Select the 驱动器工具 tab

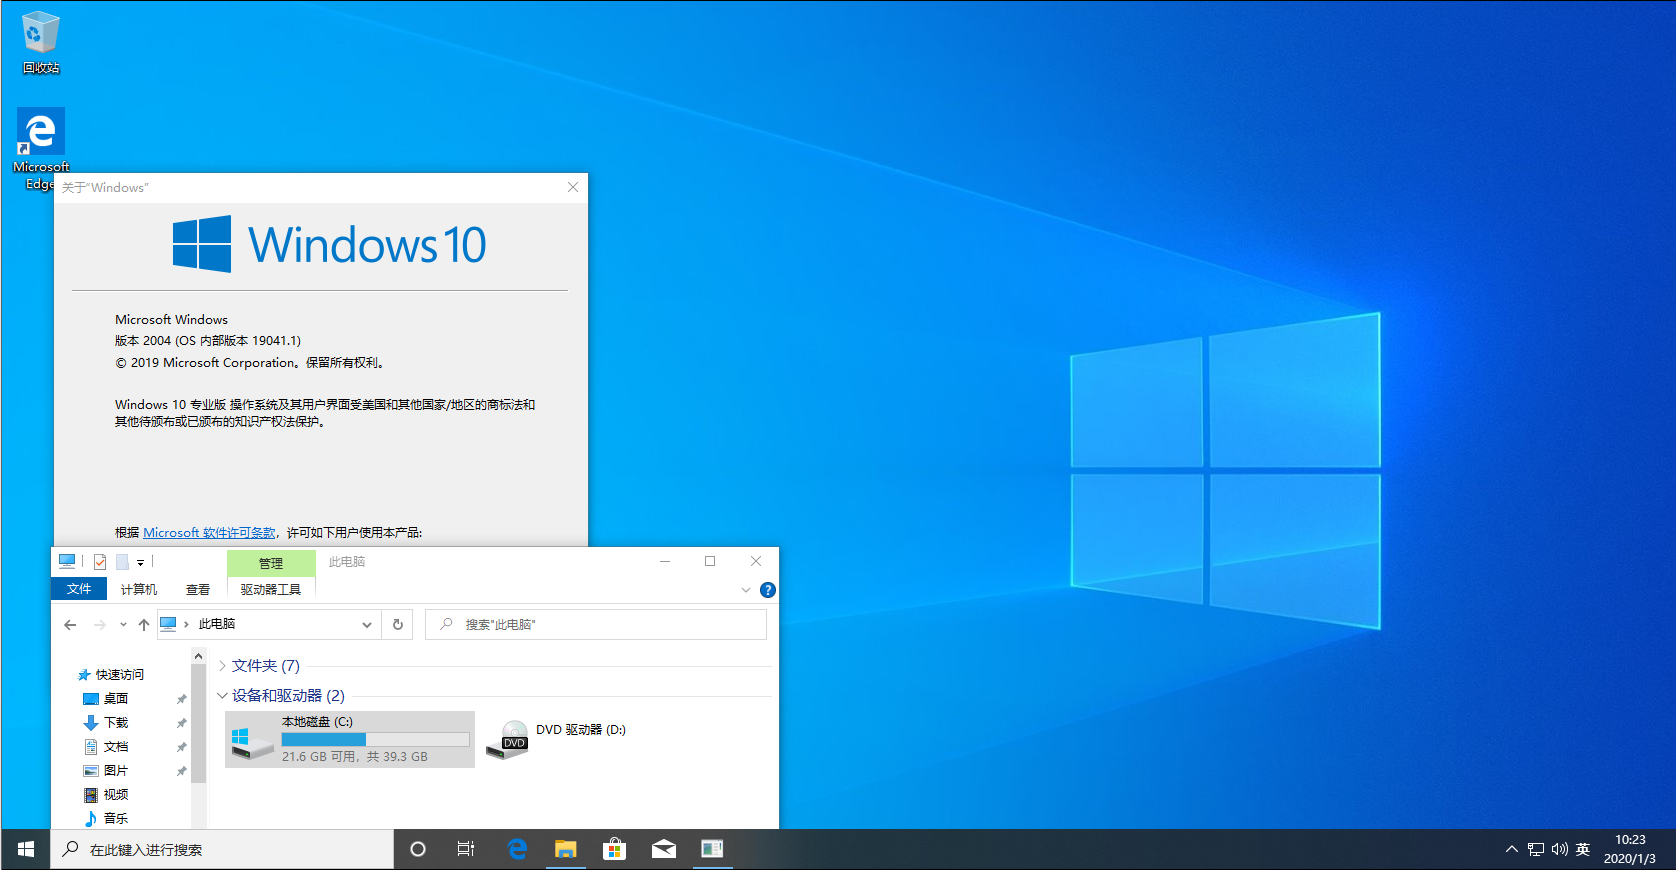(x=271, y=589)
